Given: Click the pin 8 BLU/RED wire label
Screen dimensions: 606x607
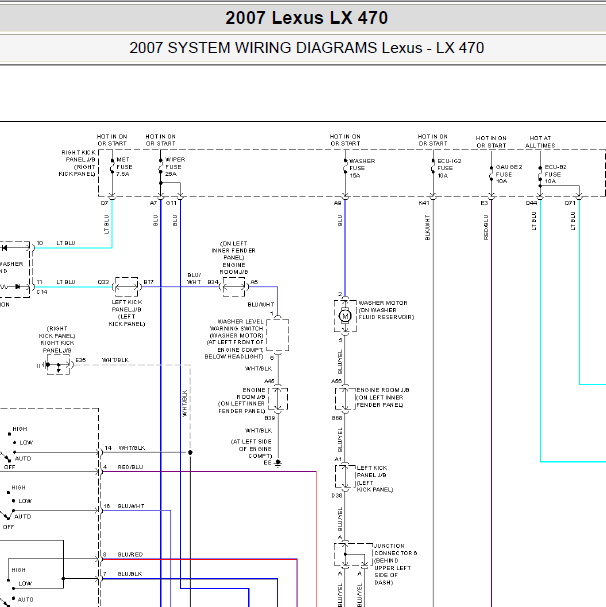Looking at the screenshot, I should tap(130, 554).
